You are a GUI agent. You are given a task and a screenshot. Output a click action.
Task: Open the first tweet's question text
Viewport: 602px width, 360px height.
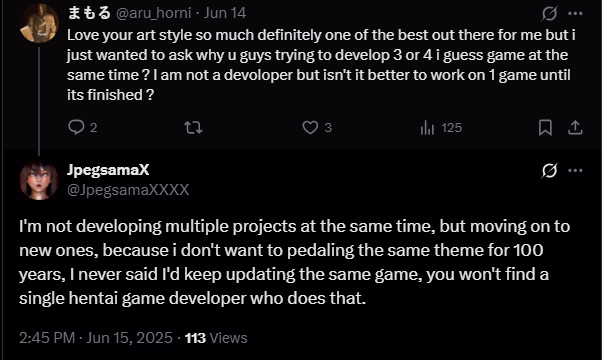pos(321,65)
